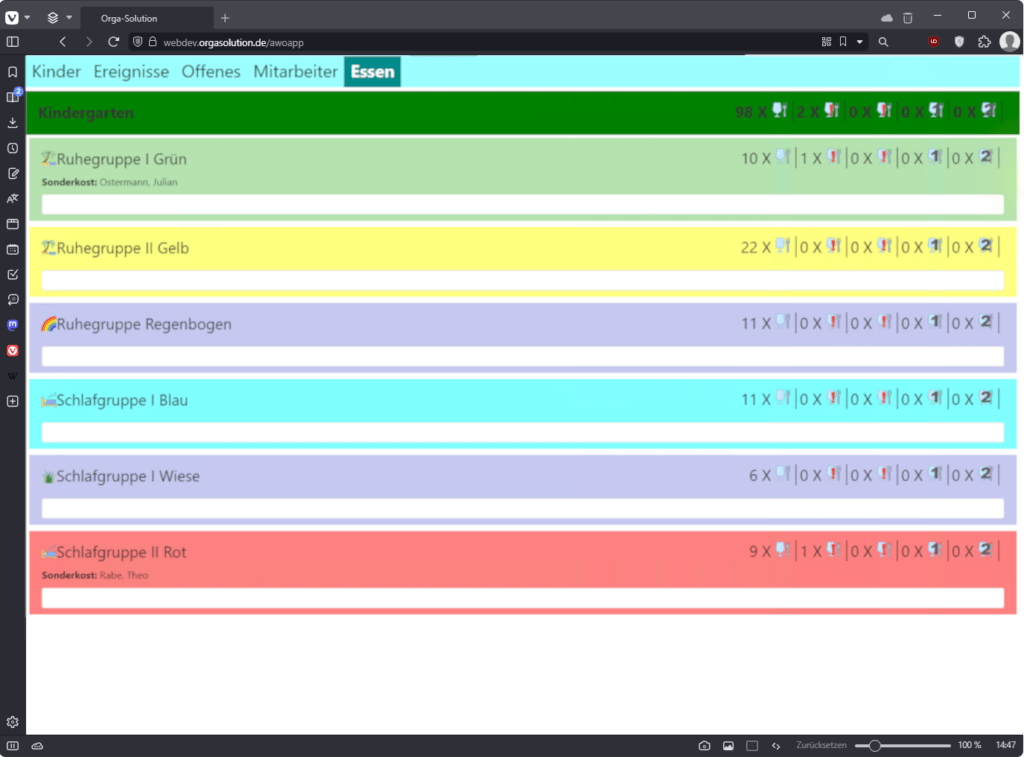
Task: Open the Vivaldi main menu
Action: pos(12,18)
